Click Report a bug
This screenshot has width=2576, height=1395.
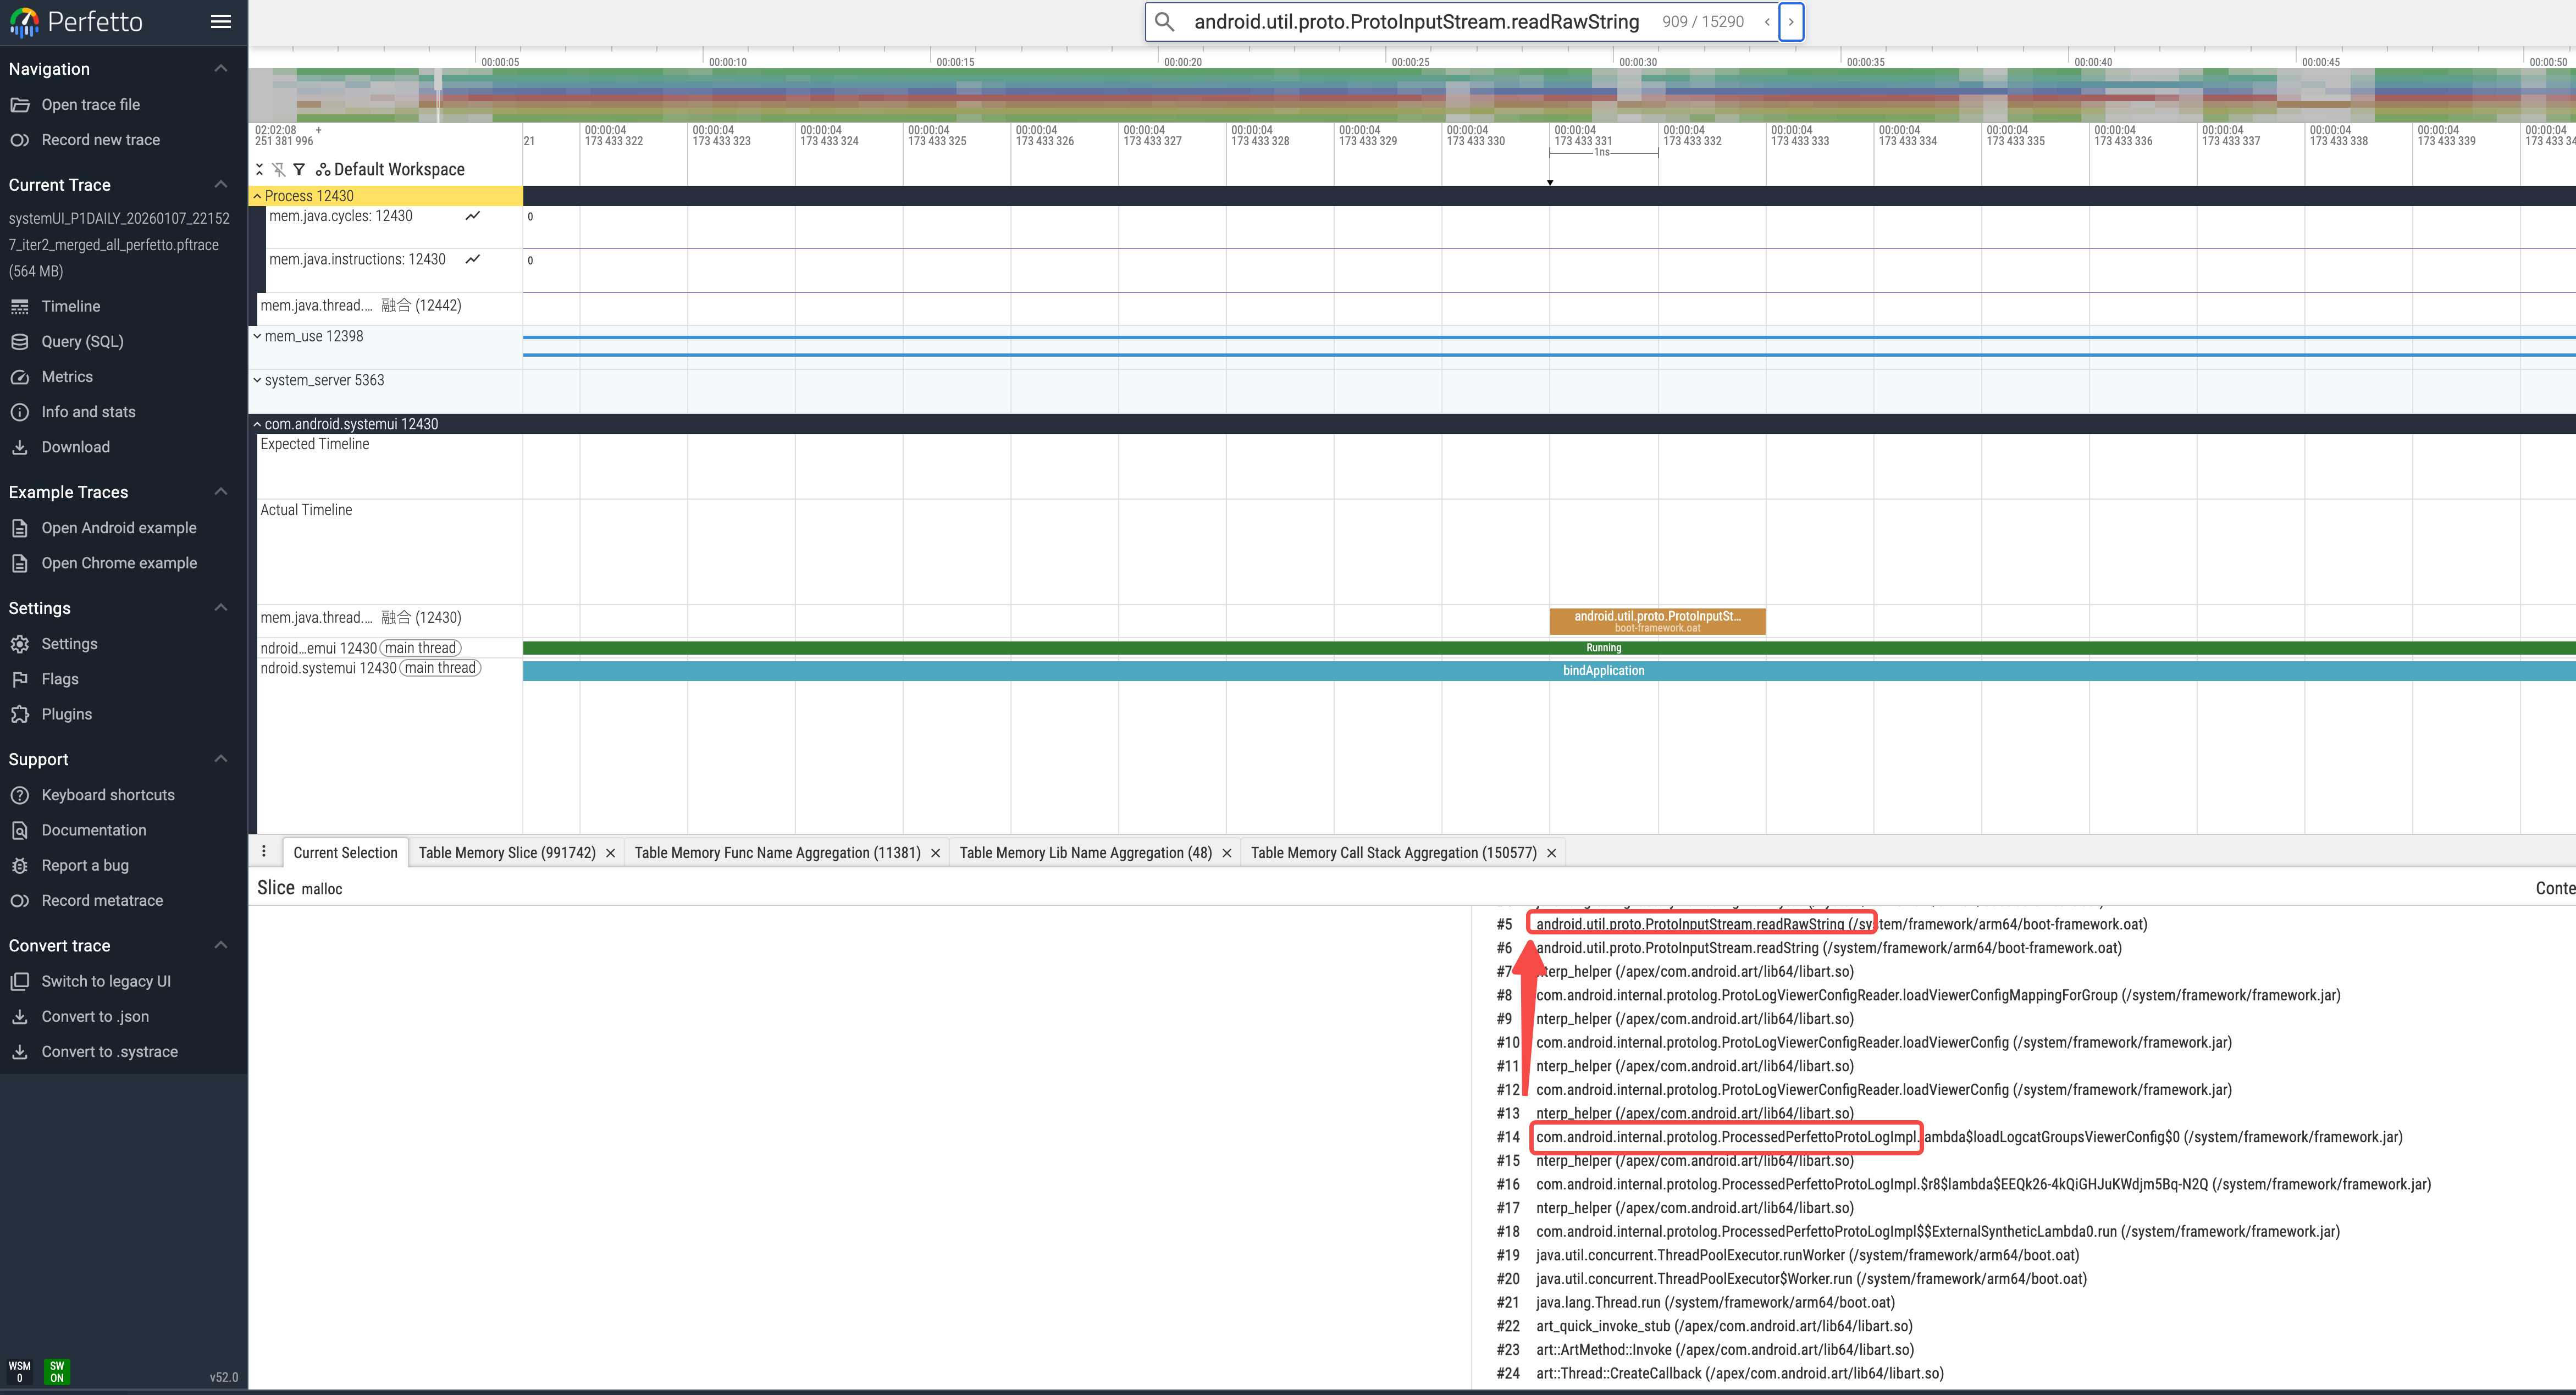tap(84, 865)
